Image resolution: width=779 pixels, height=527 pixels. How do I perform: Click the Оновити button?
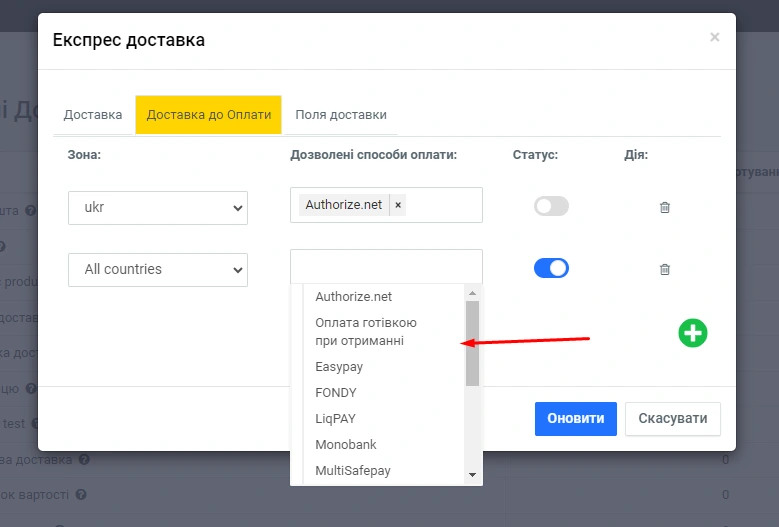(x=575, y=419)
